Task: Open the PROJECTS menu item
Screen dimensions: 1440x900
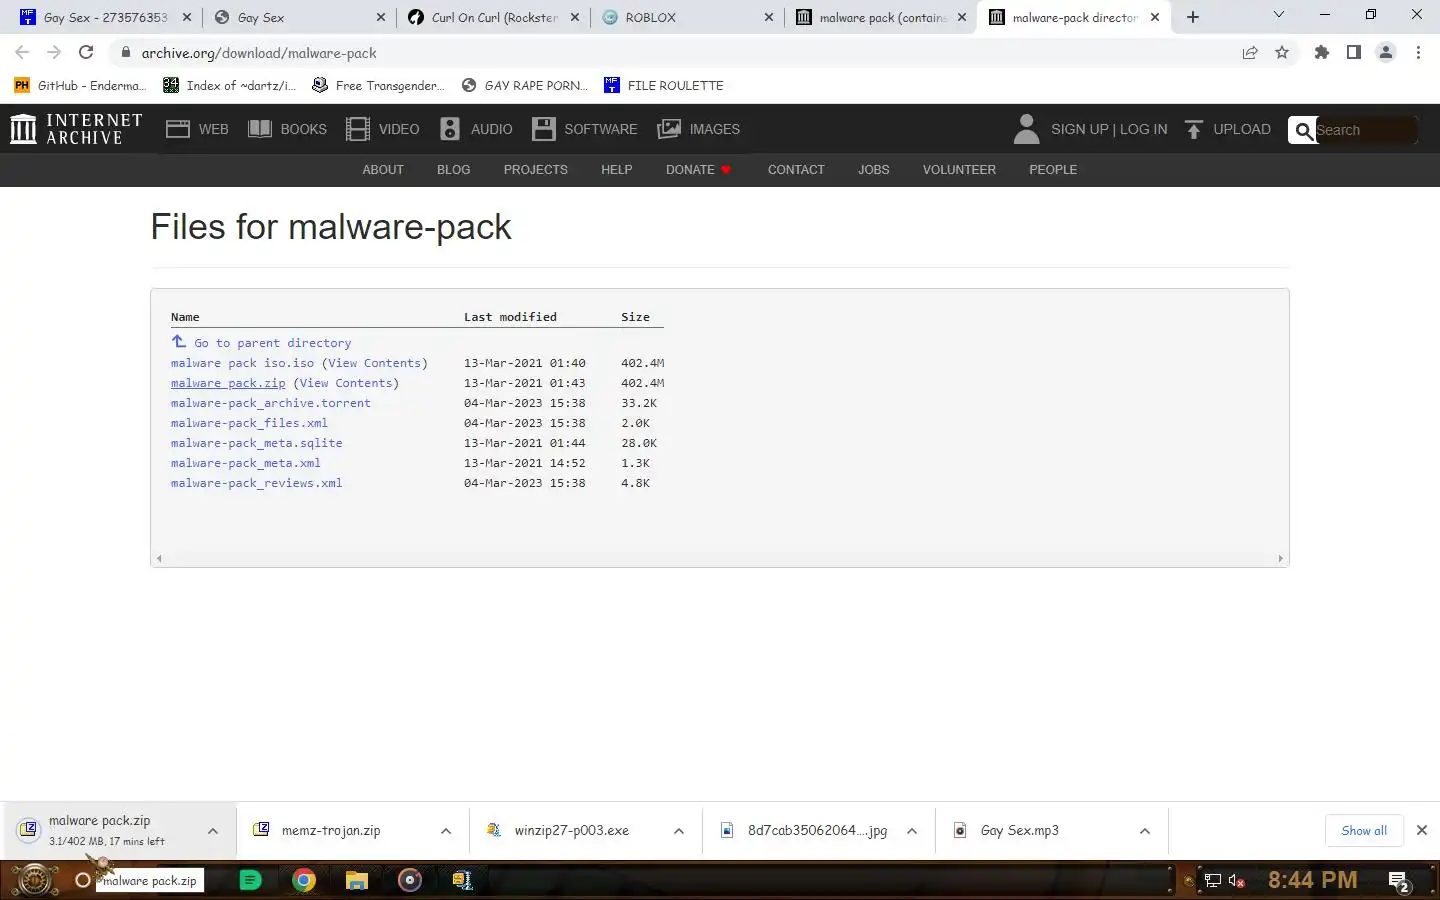Action: (536, 170)
